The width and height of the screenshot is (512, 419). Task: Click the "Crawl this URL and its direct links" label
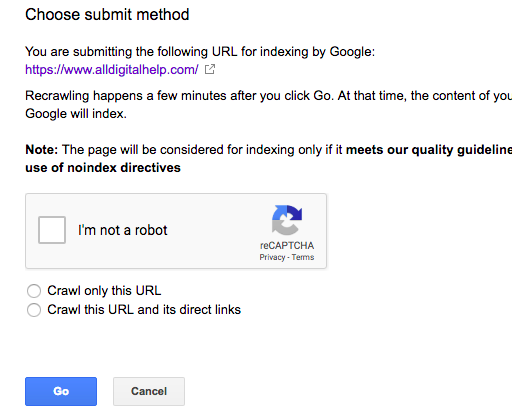tap(144, 310)
